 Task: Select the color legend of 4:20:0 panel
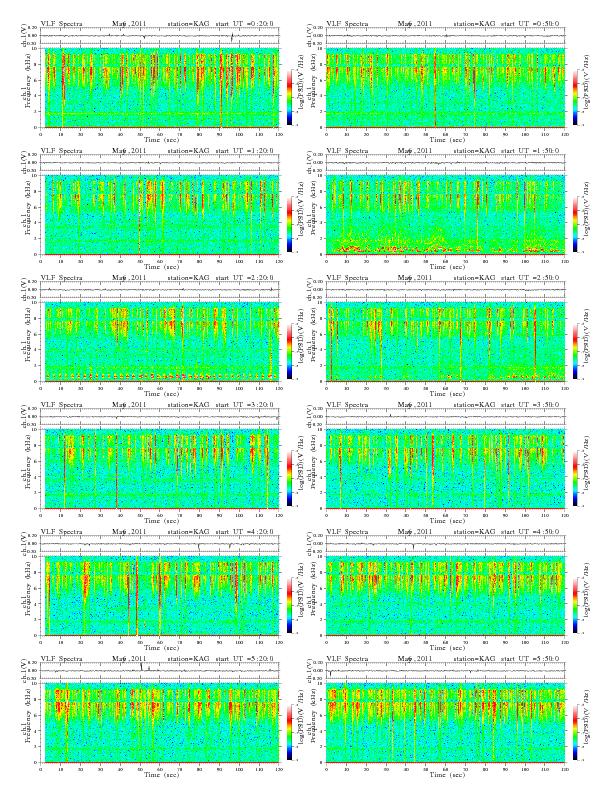coord(290,605)
